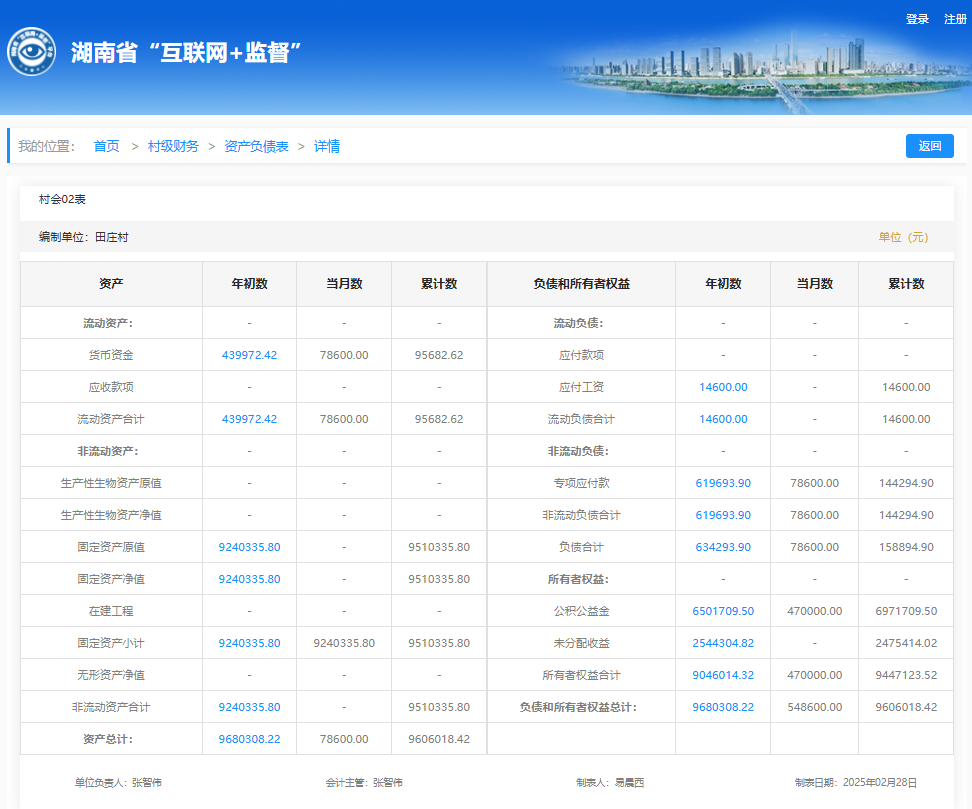Click 专项应付款 累计数 144294.90 cell

906,484
